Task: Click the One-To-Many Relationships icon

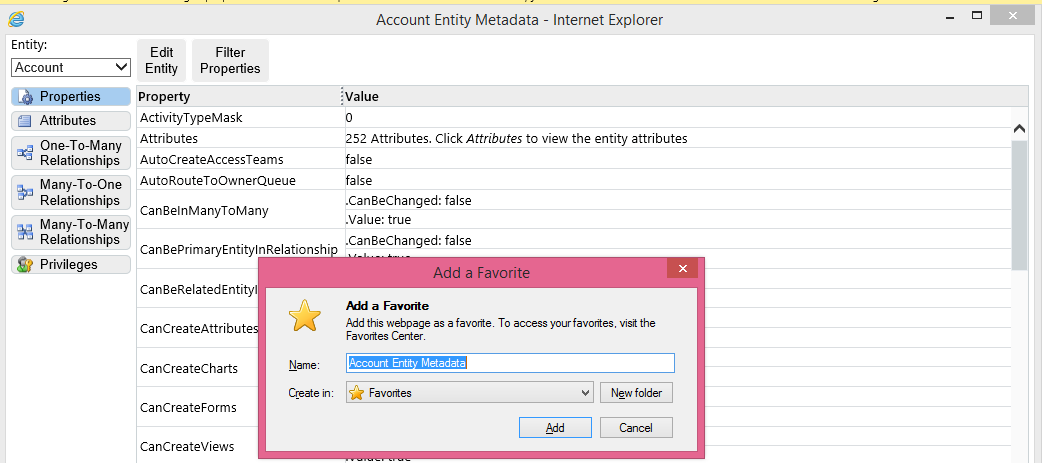Action: [26, 153]
